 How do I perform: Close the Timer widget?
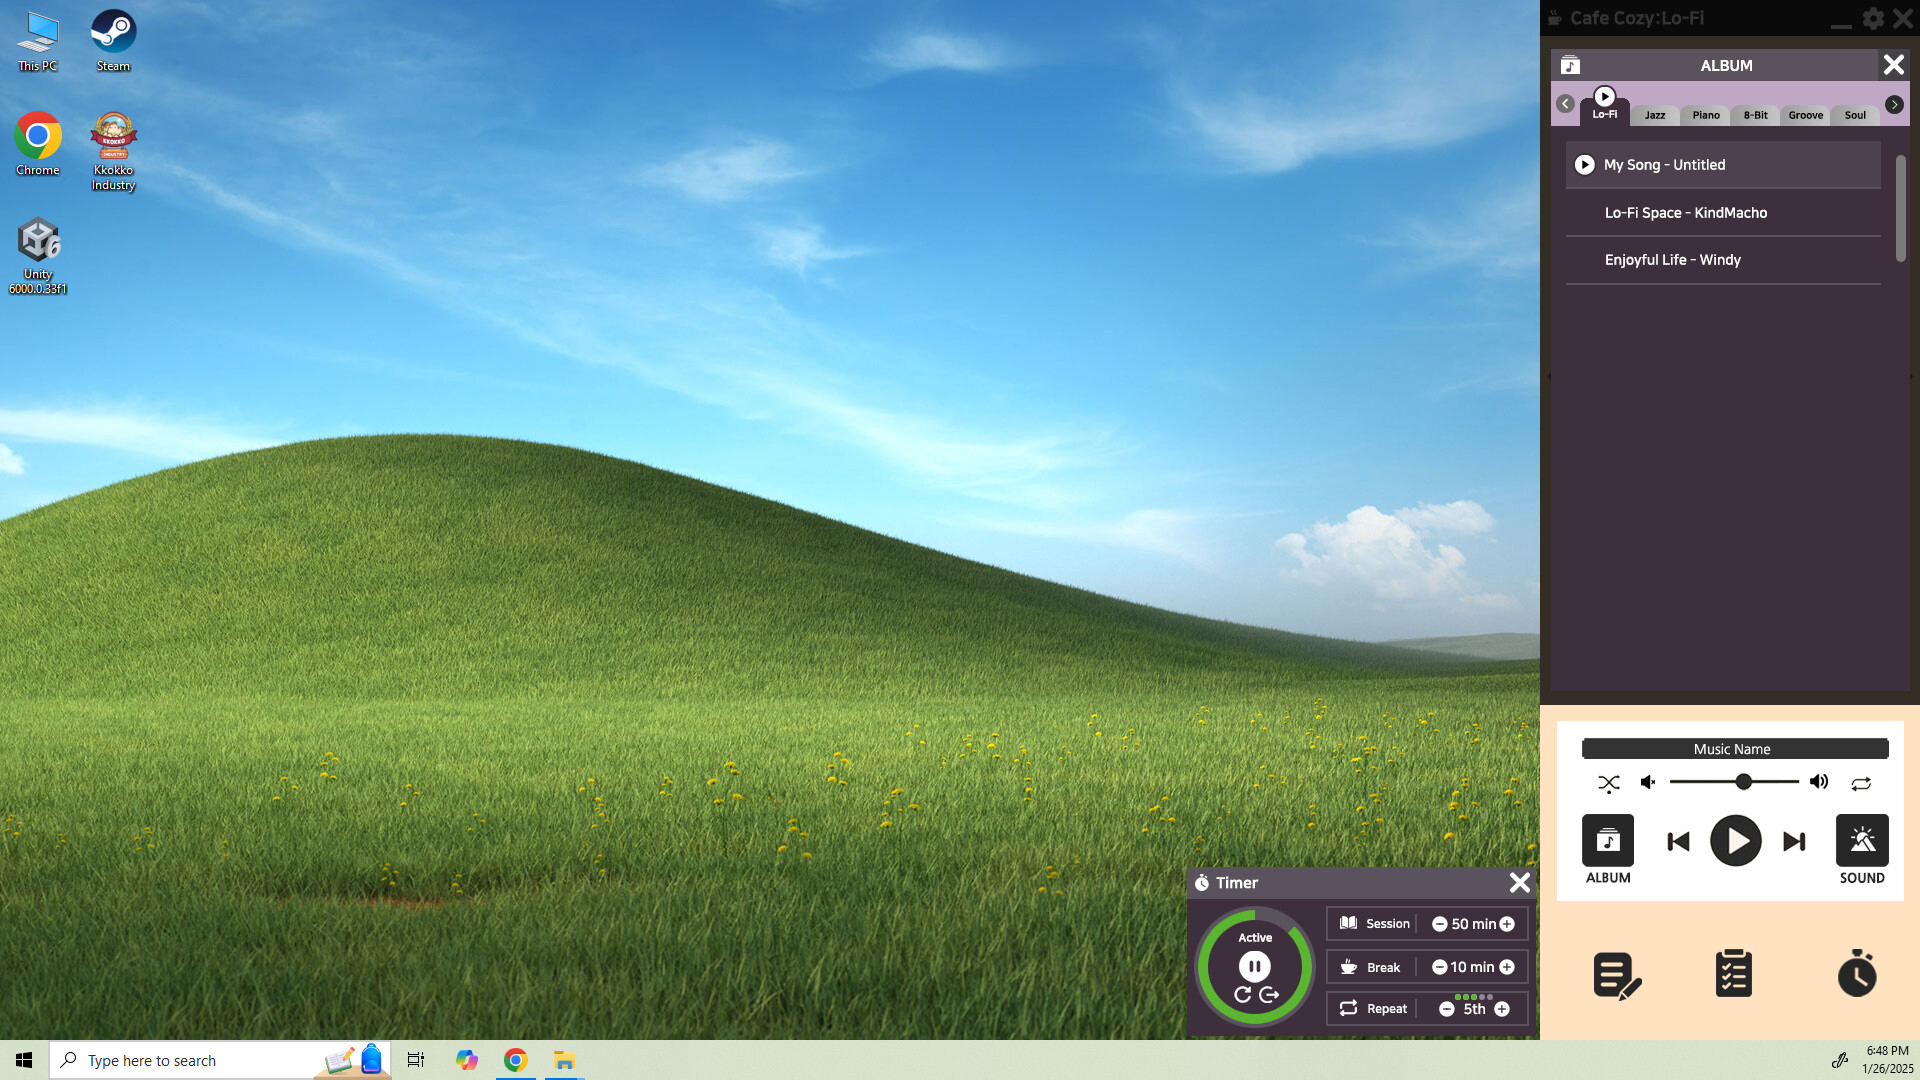point(1519,882)
